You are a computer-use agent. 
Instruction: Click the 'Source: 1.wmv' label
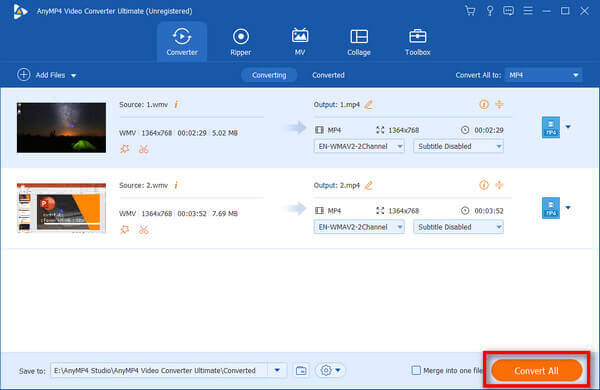click(143, 104)
